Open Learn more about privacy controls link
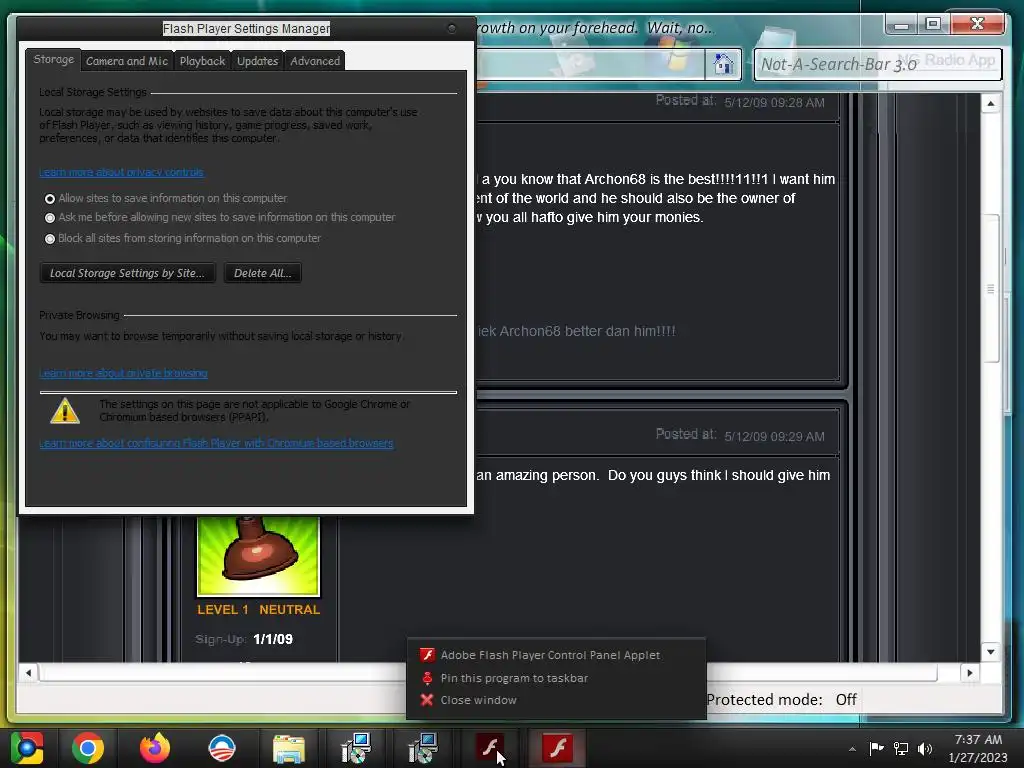The image size is (1024, 768). (x=121, y=172)
